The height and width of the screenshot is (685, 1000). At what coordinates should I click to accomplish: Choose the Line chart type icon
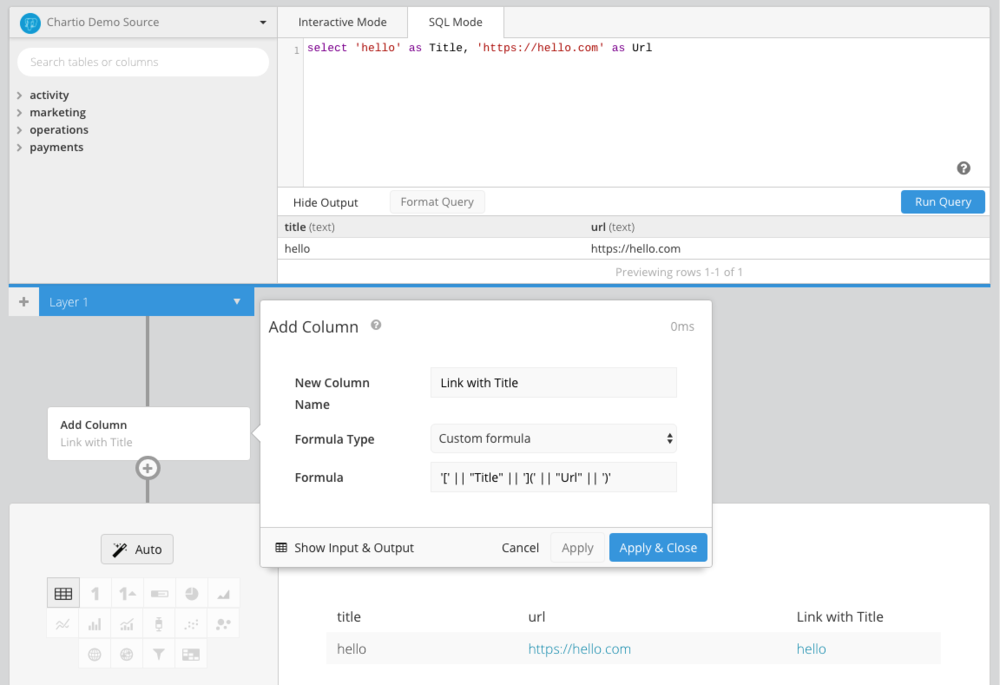62,624
